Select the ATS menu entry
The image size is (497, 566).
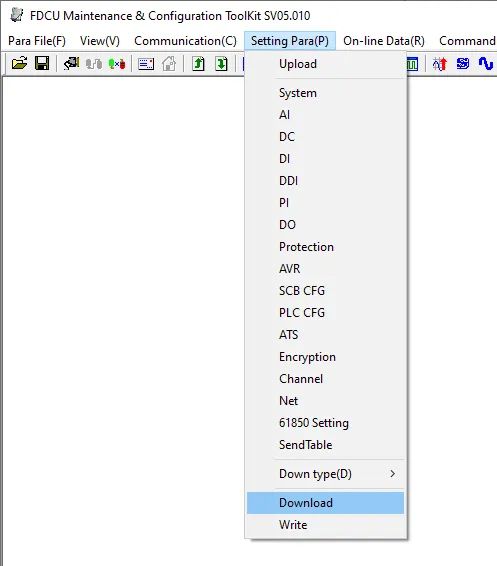[x=326, y=335]
